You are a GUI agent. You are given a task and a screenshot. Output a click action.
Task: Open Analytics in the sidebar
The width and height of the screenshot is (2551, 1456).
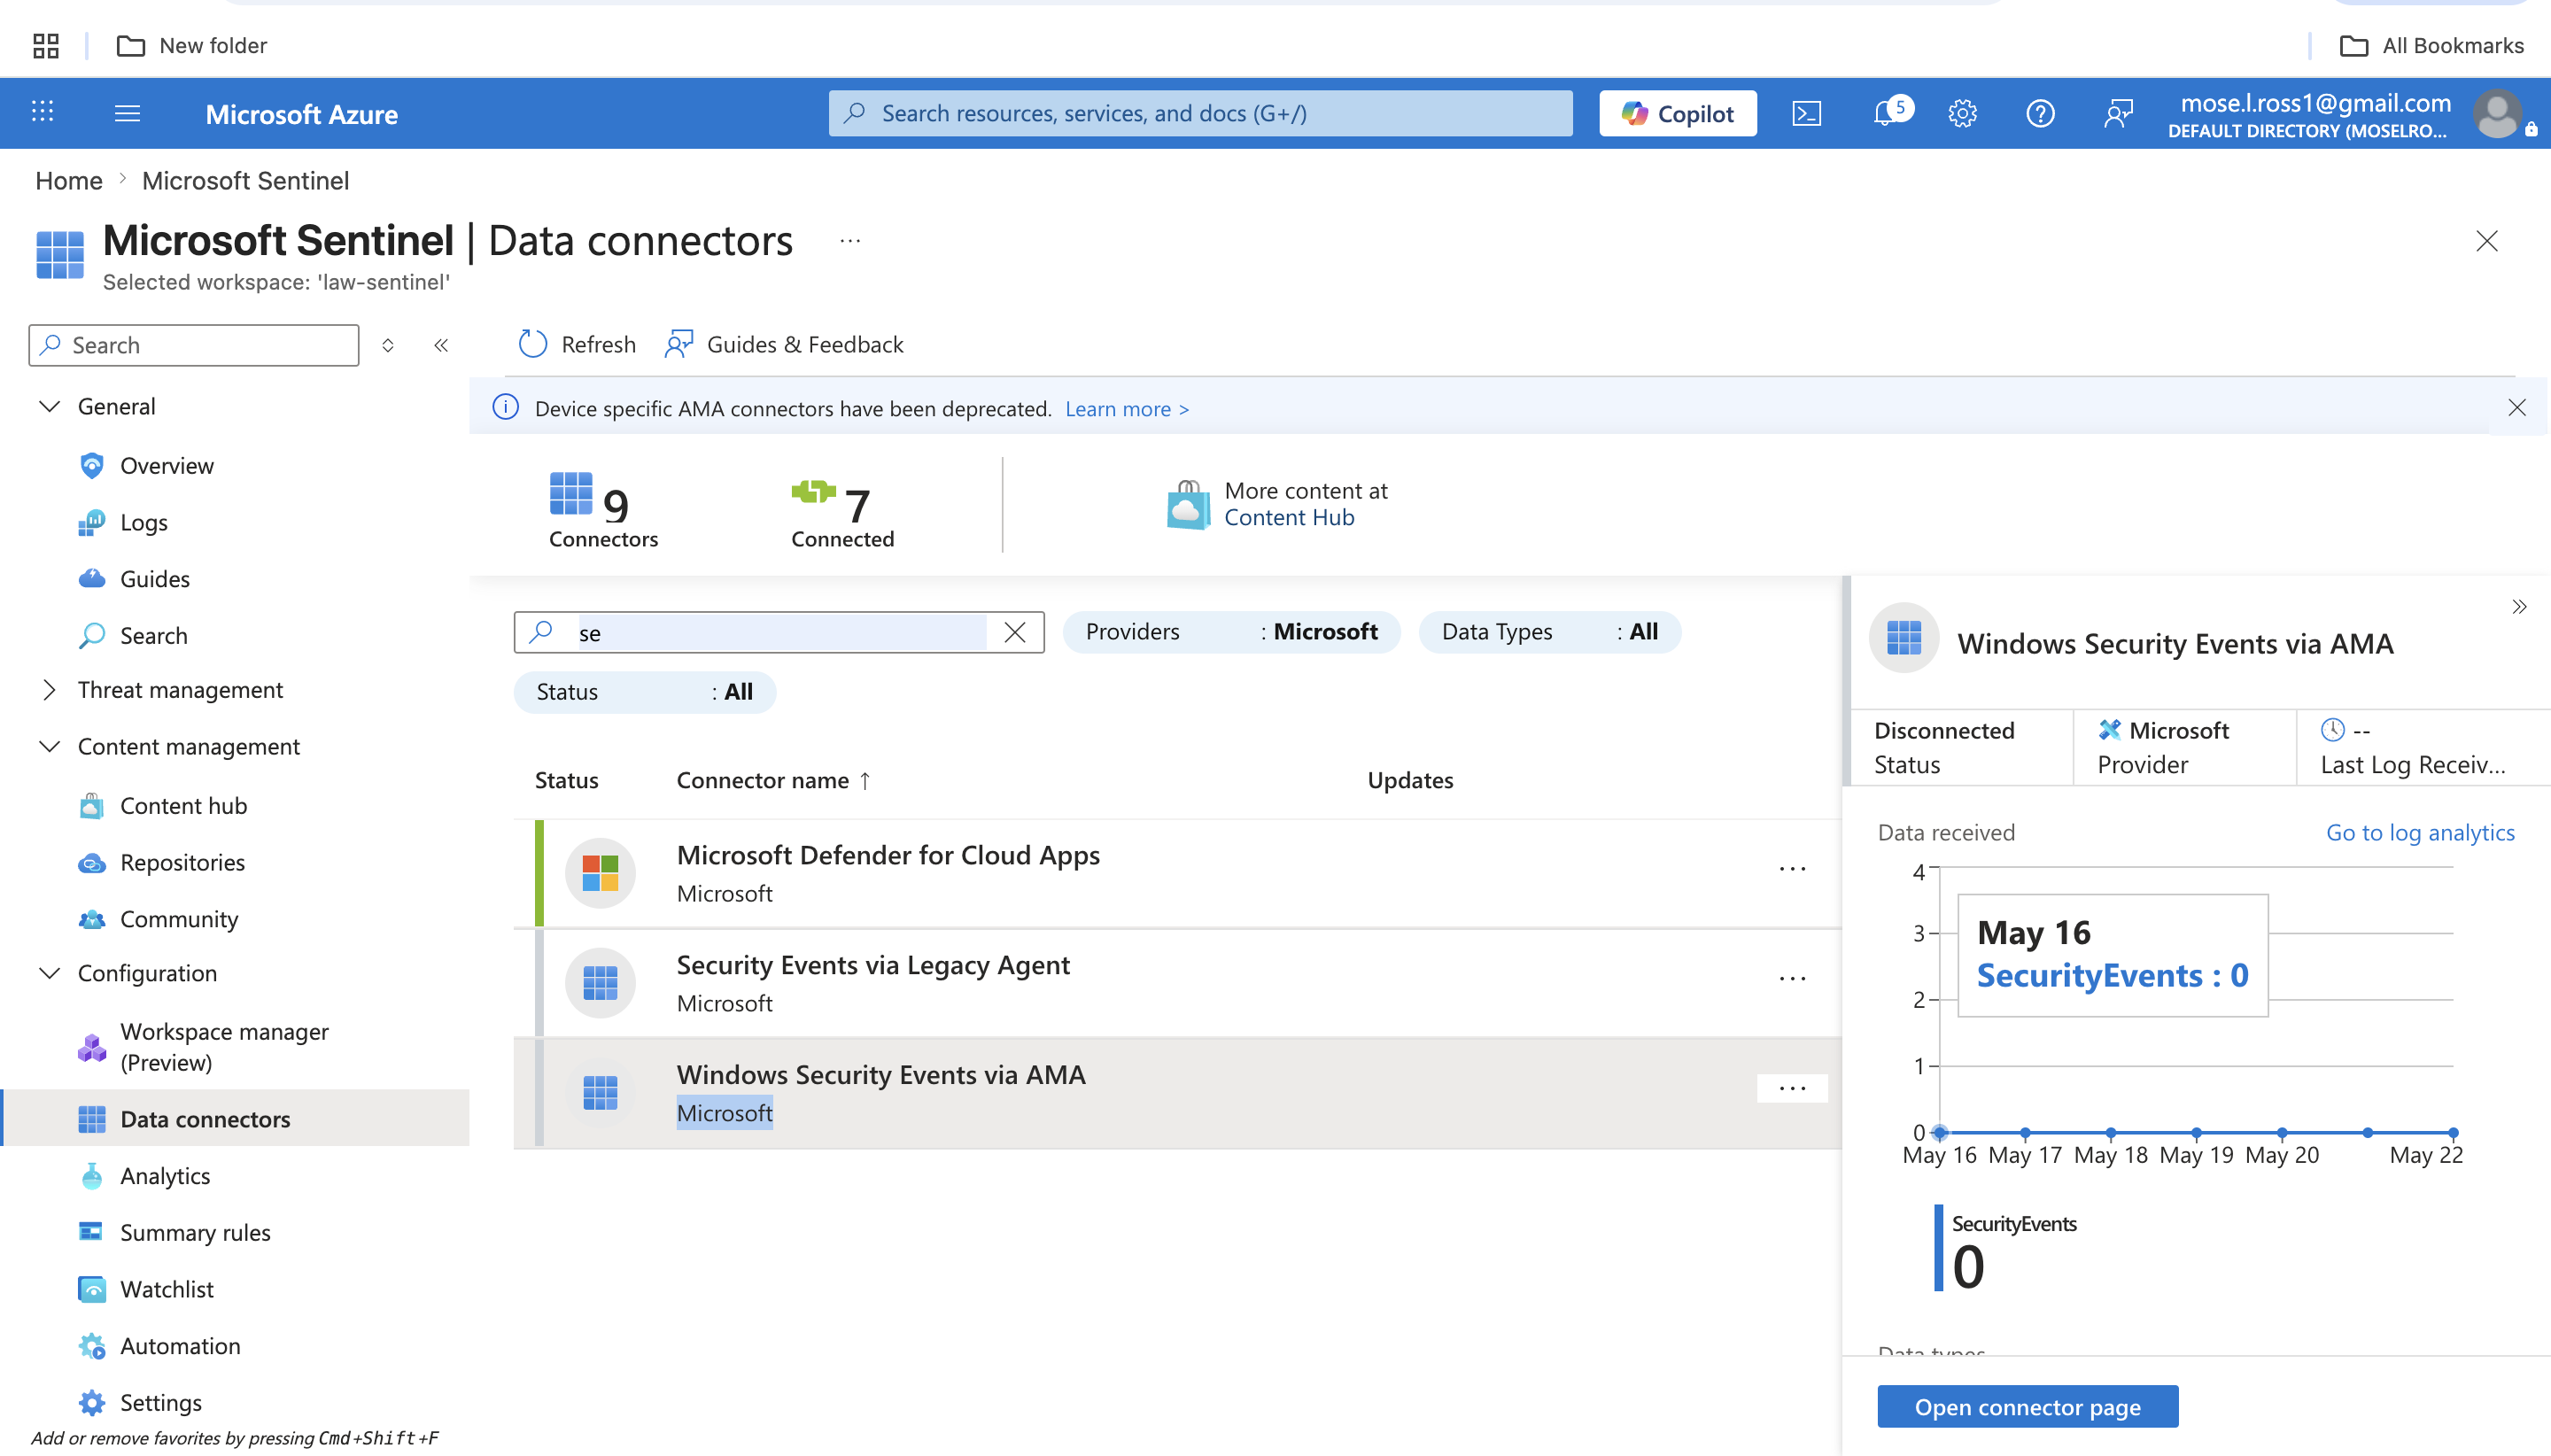pyautogui.click(x=165, y=1176)
